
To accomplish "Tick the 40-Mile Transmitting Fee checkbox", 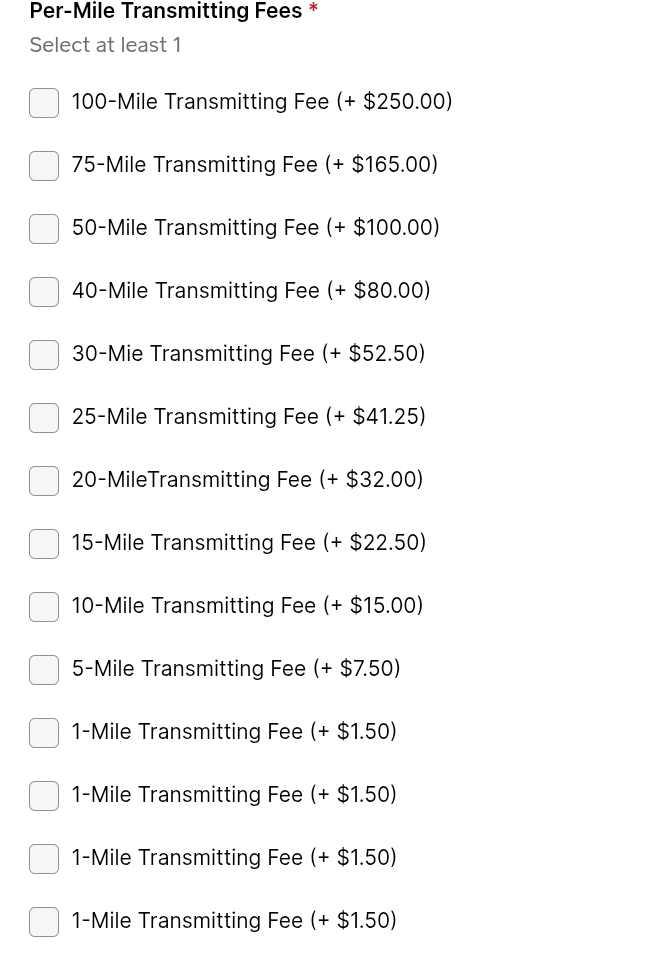I will (x=44, y=292).
